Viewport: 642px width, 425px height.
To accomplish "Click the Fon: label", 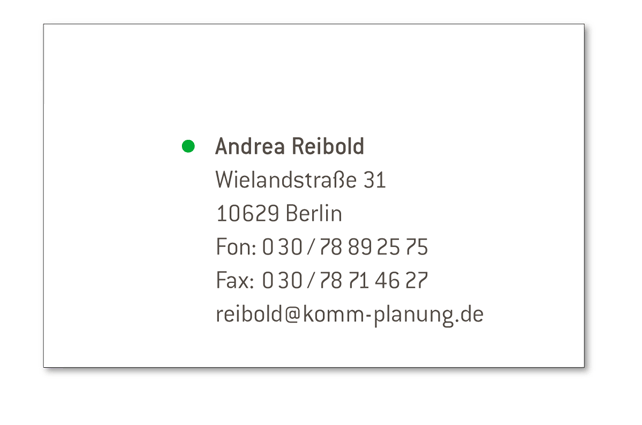I will pyautogui.click(x=236, y=247).
